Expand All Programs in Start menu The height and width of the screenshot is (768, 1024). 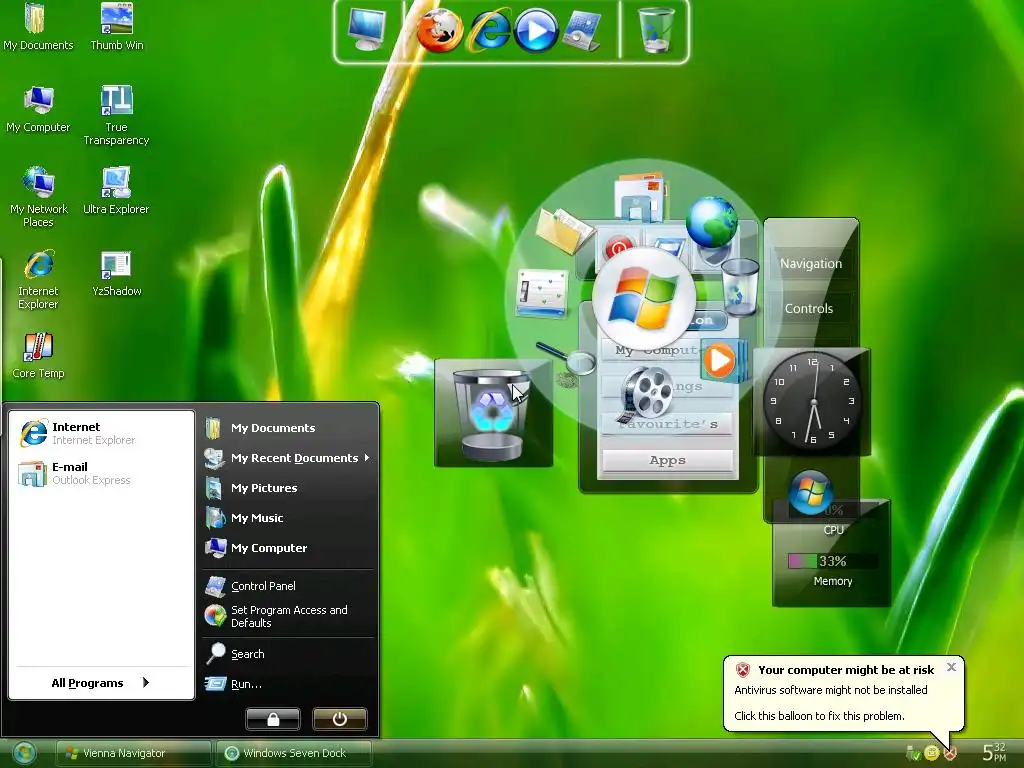(101, 682)
